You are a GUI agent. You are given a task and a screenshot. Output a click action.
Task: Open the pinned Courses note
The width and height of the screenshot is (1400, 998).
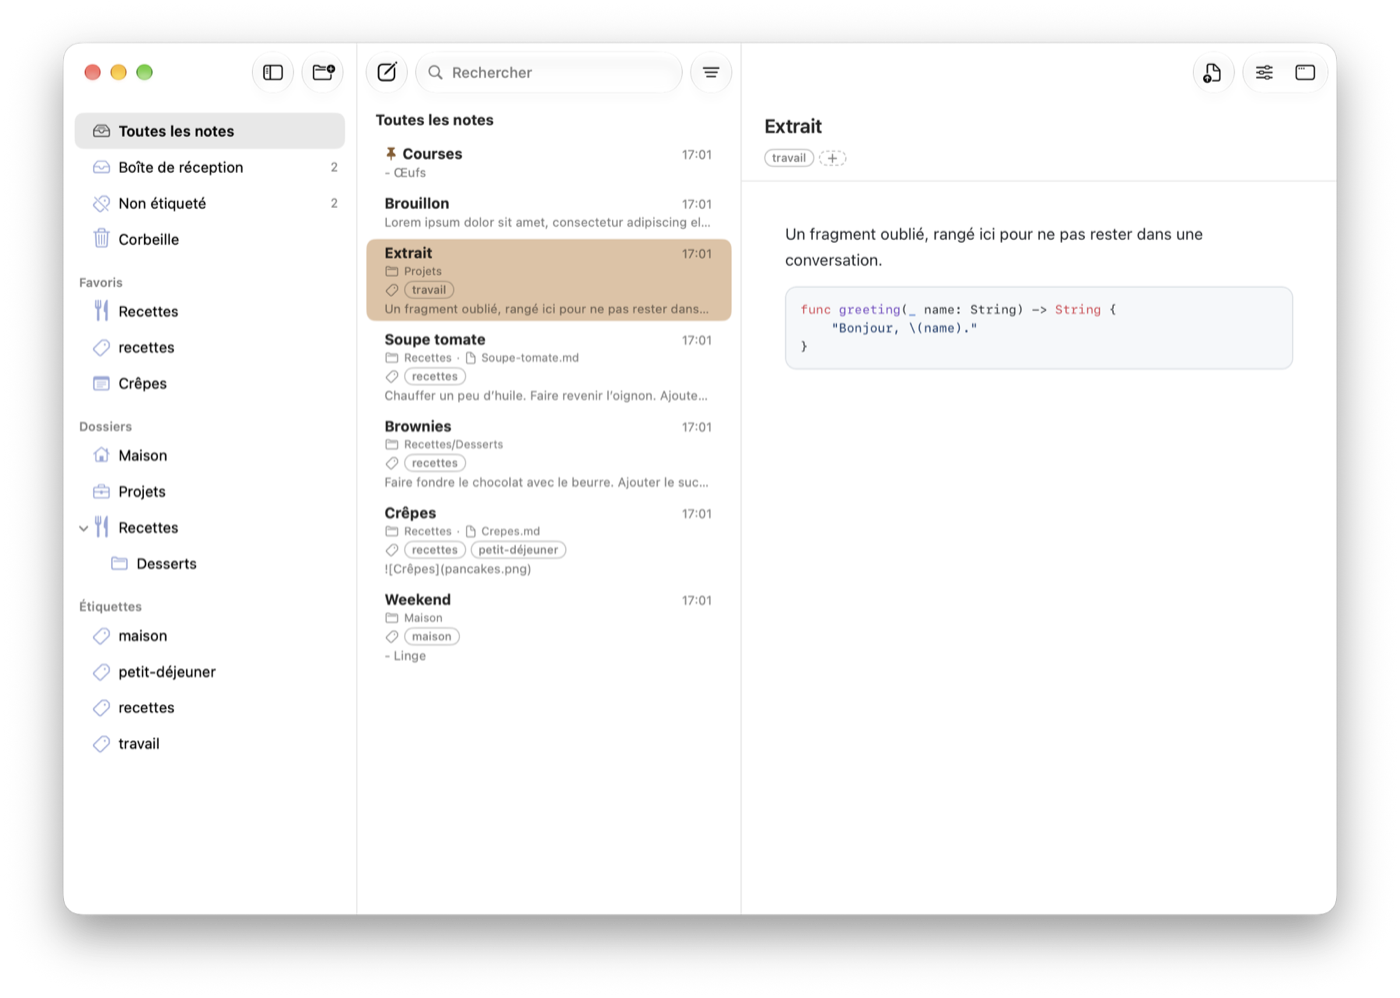[x=549, y=162]
